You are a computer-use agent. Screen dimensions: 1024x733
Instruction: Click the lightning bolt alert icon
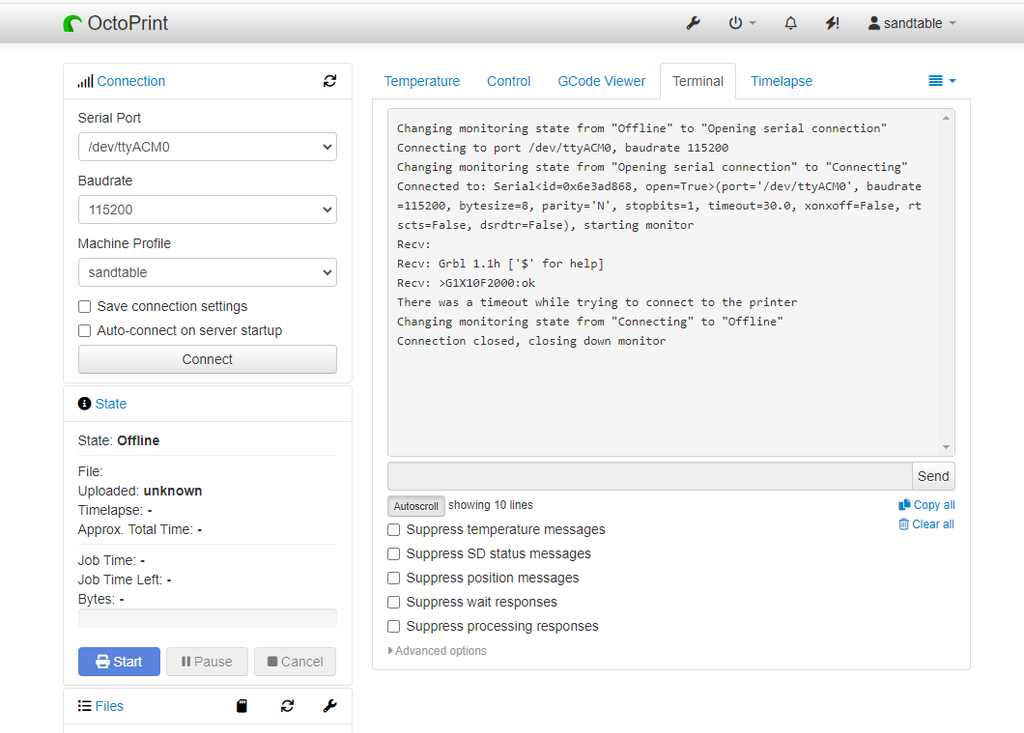tap(832, 24)
